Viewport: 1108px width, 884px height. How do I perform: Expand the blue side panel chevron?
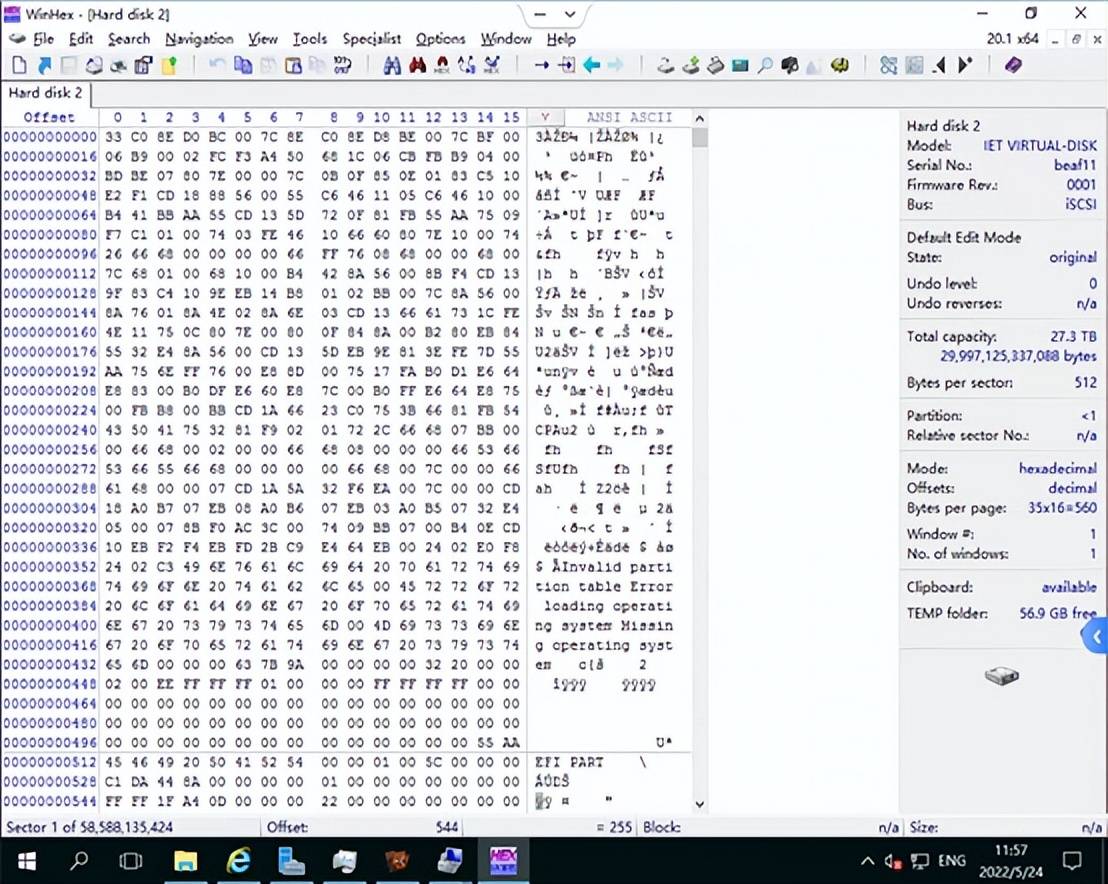[1097, 636]
